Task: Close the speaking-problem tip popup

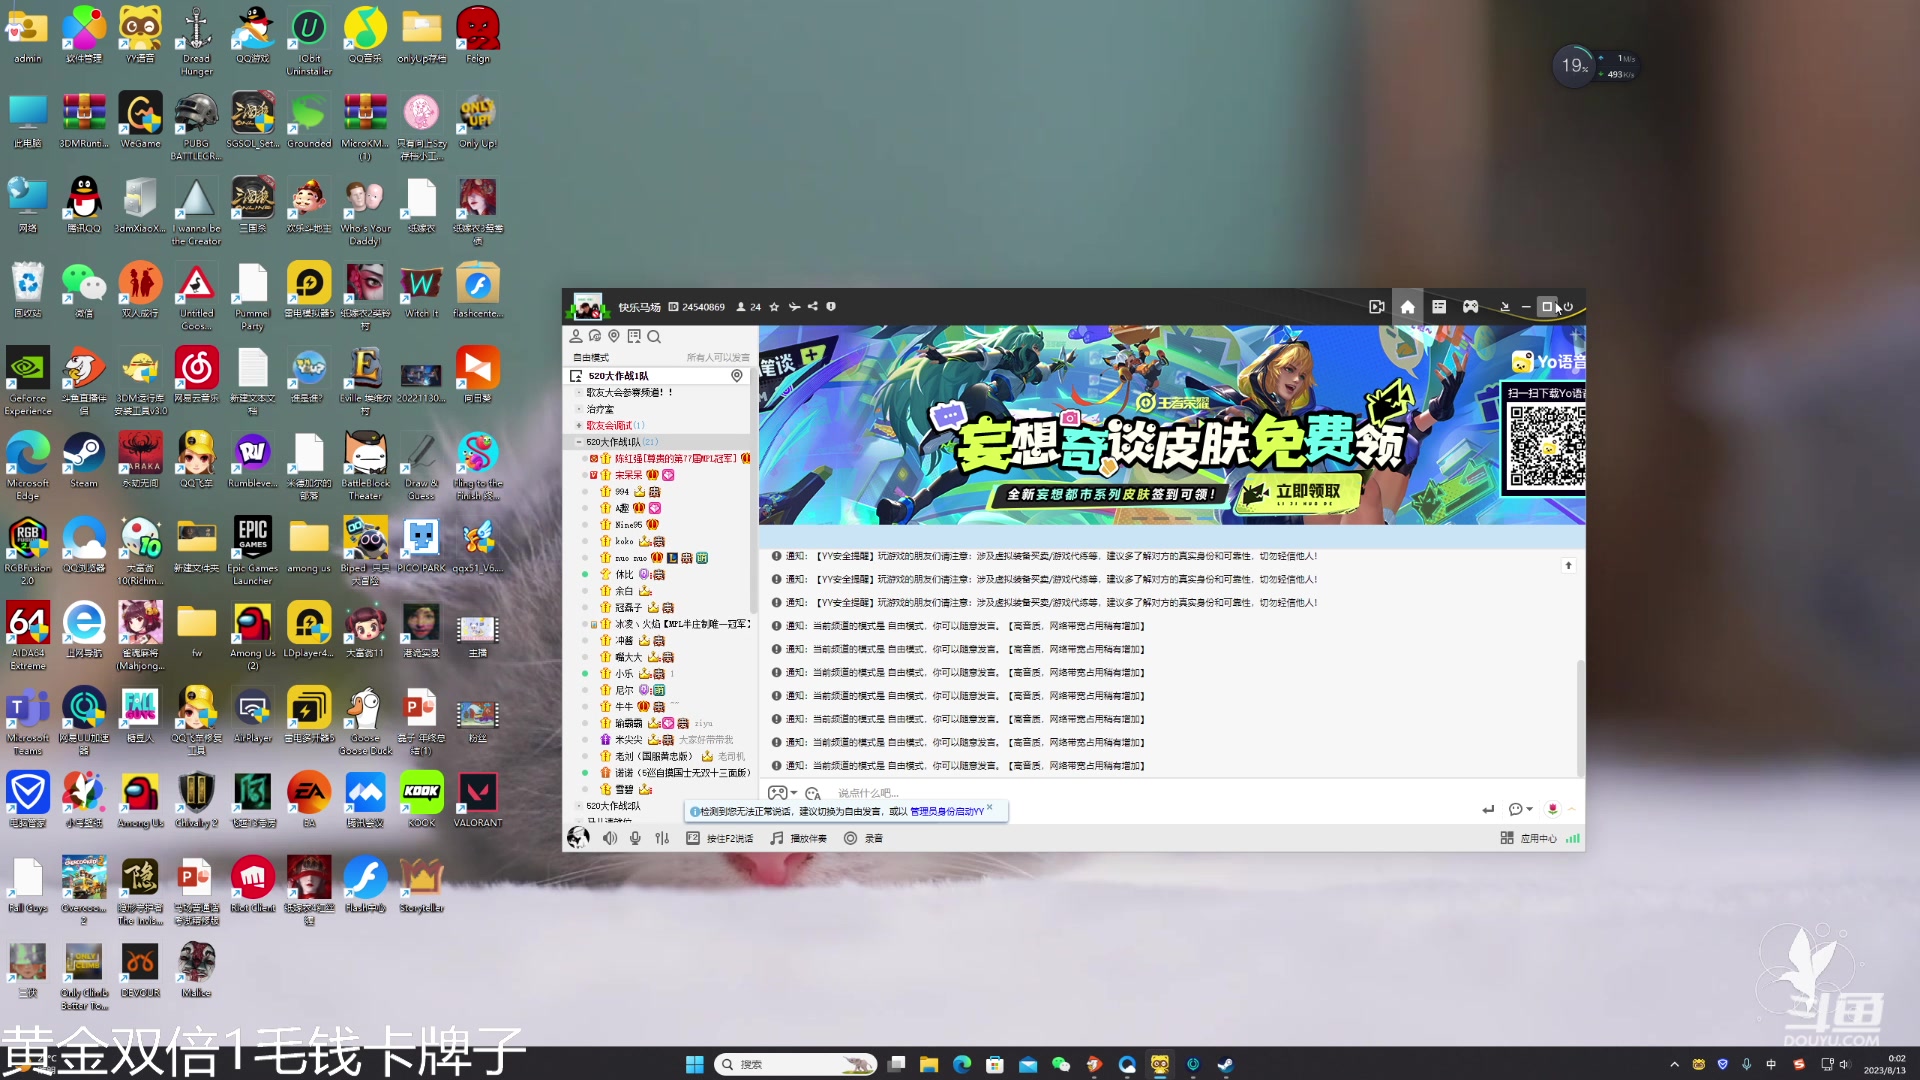Action: point(990,807)
